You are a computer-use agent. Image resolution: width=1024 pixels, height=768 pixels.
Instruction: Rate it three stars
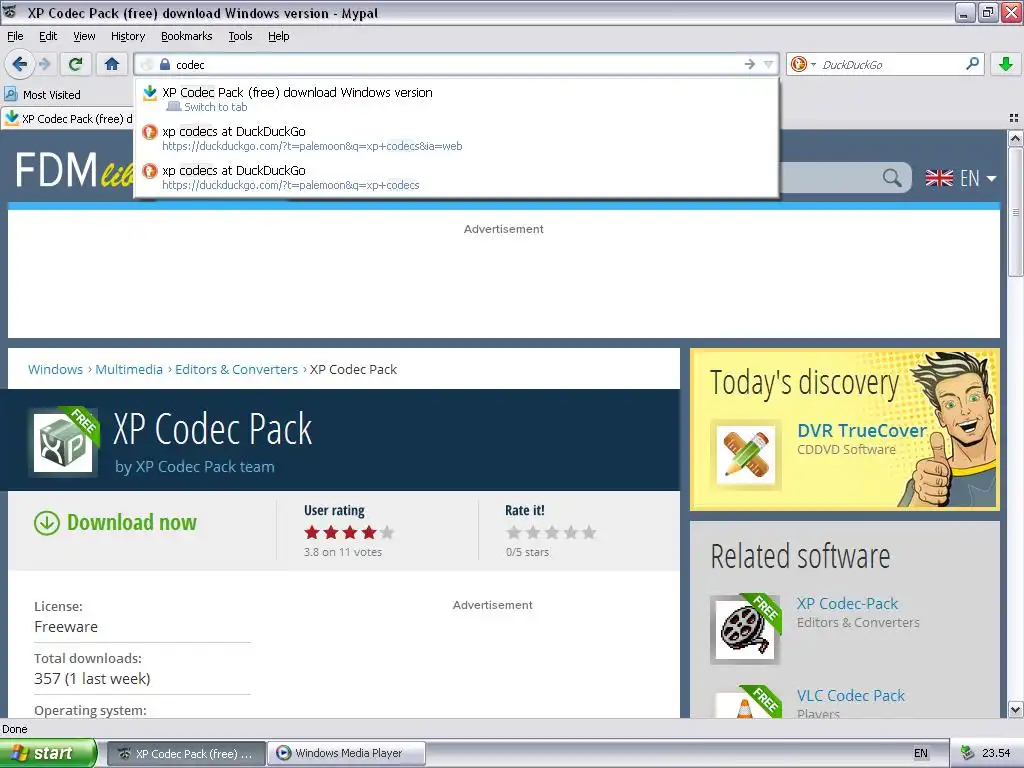[552, 532]
